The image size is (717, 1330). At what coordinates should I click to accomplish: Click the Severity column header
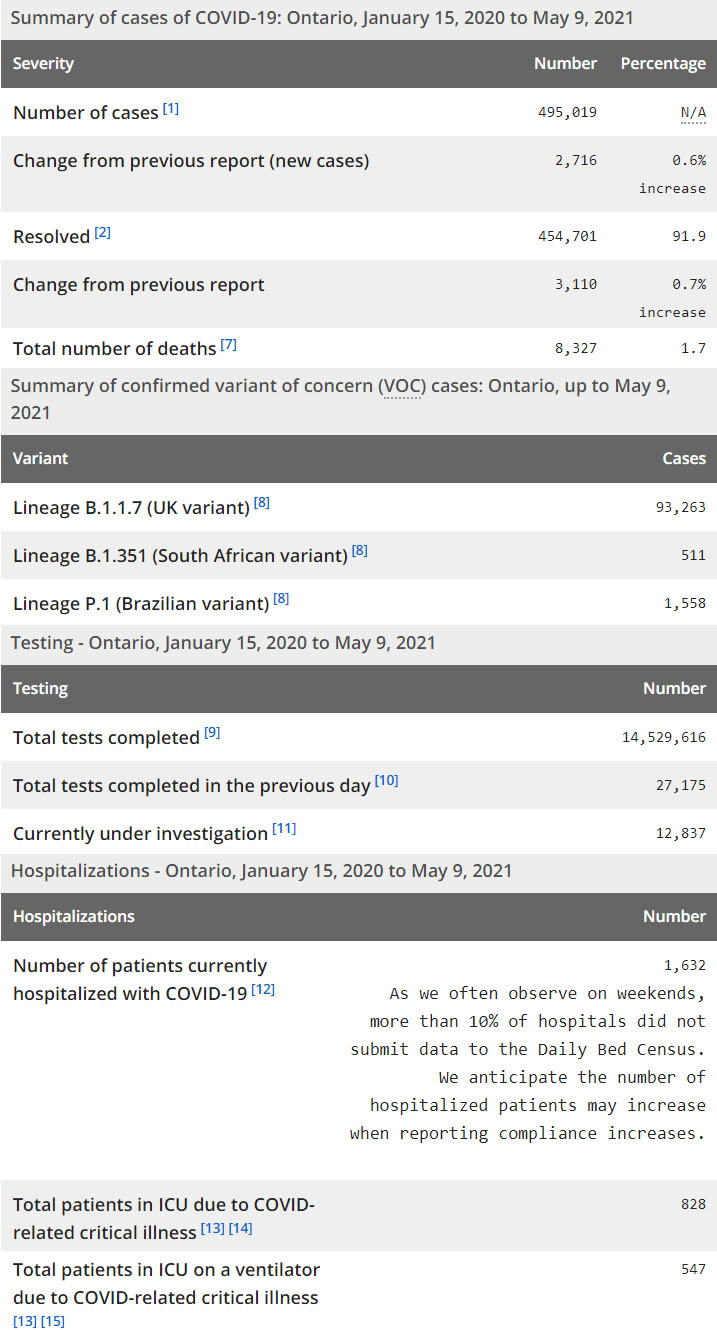pyautogui.click(x=43, y=64)
